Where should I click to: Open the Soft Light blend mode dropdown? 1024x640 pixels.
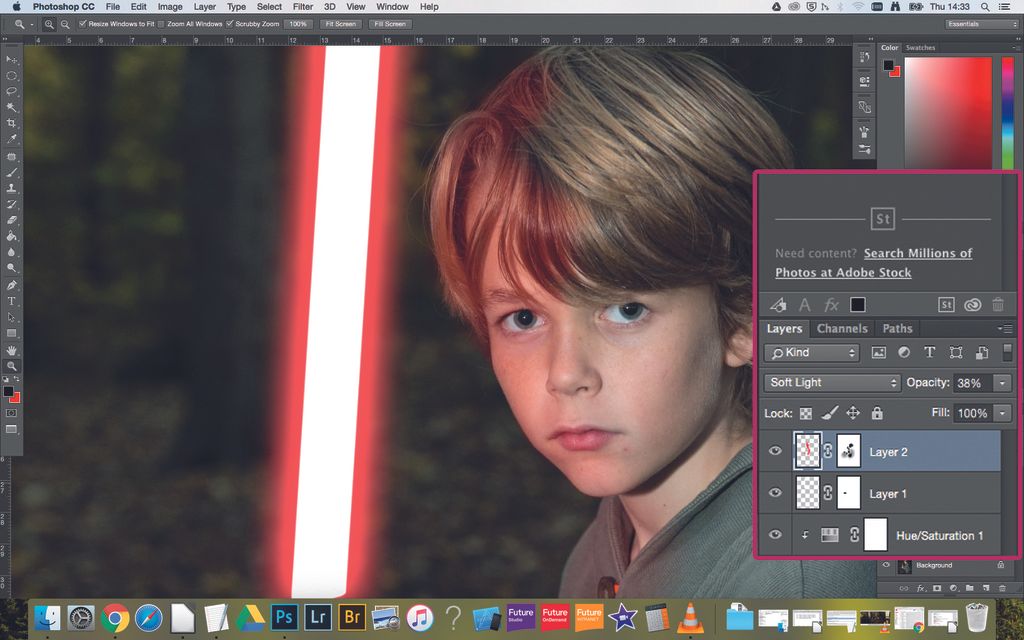[x=830, y=382]
